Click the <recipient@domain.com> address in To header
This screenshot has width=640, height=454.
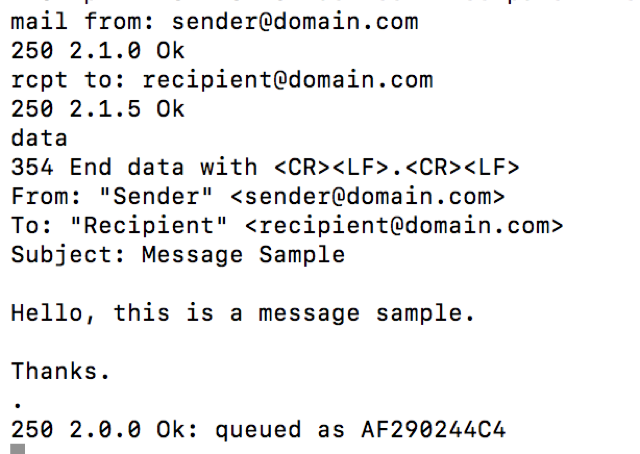(x=404, y=226)
